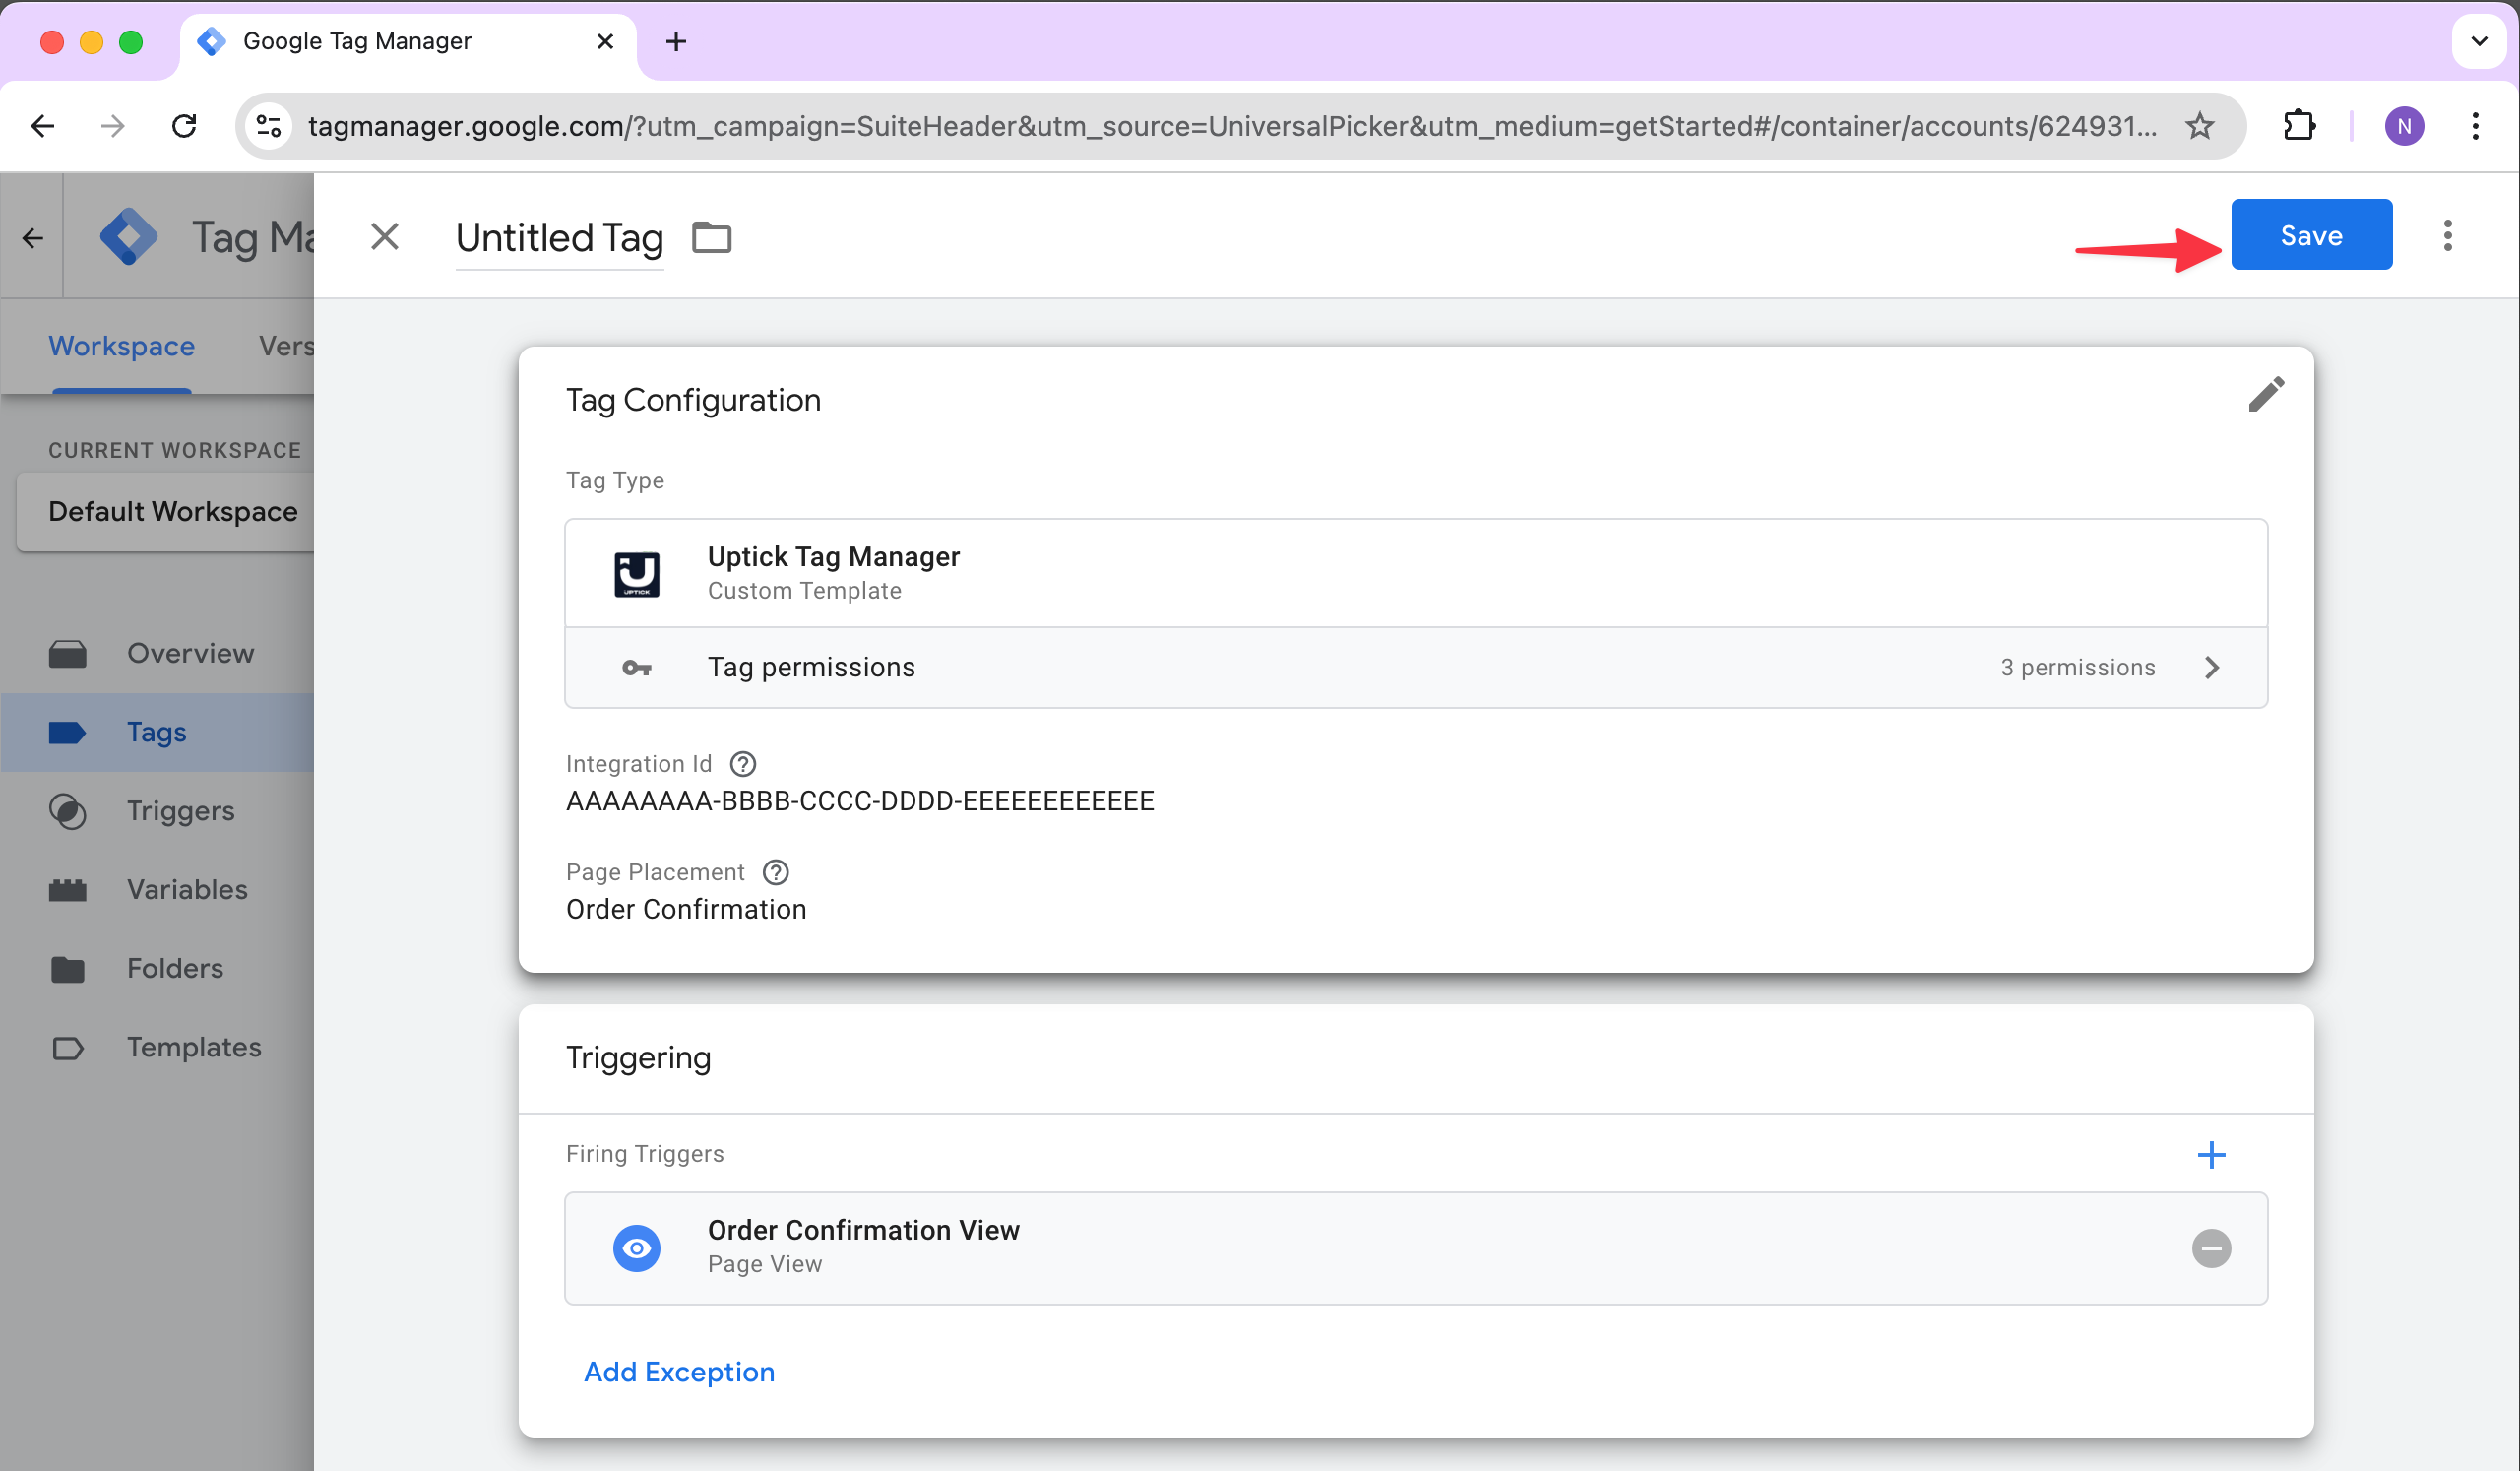Click help icon next to Integration Id
This screenshot has width=2520, height=1471.
[742, 764]
